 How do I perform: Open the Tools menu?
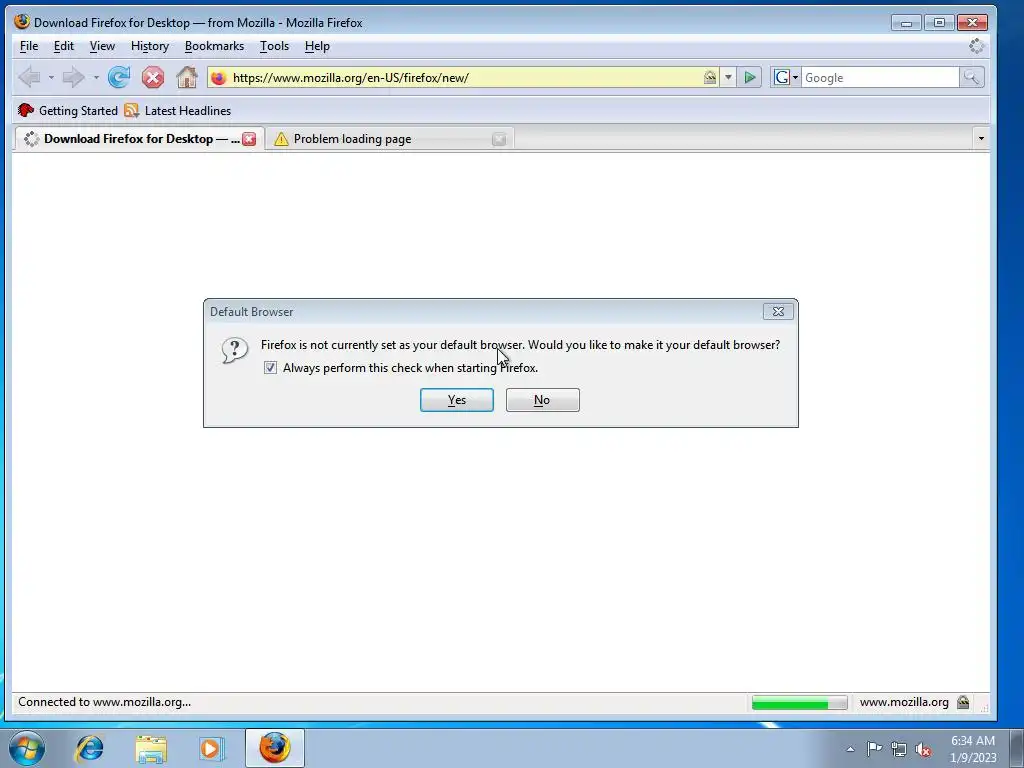[274, 46]
